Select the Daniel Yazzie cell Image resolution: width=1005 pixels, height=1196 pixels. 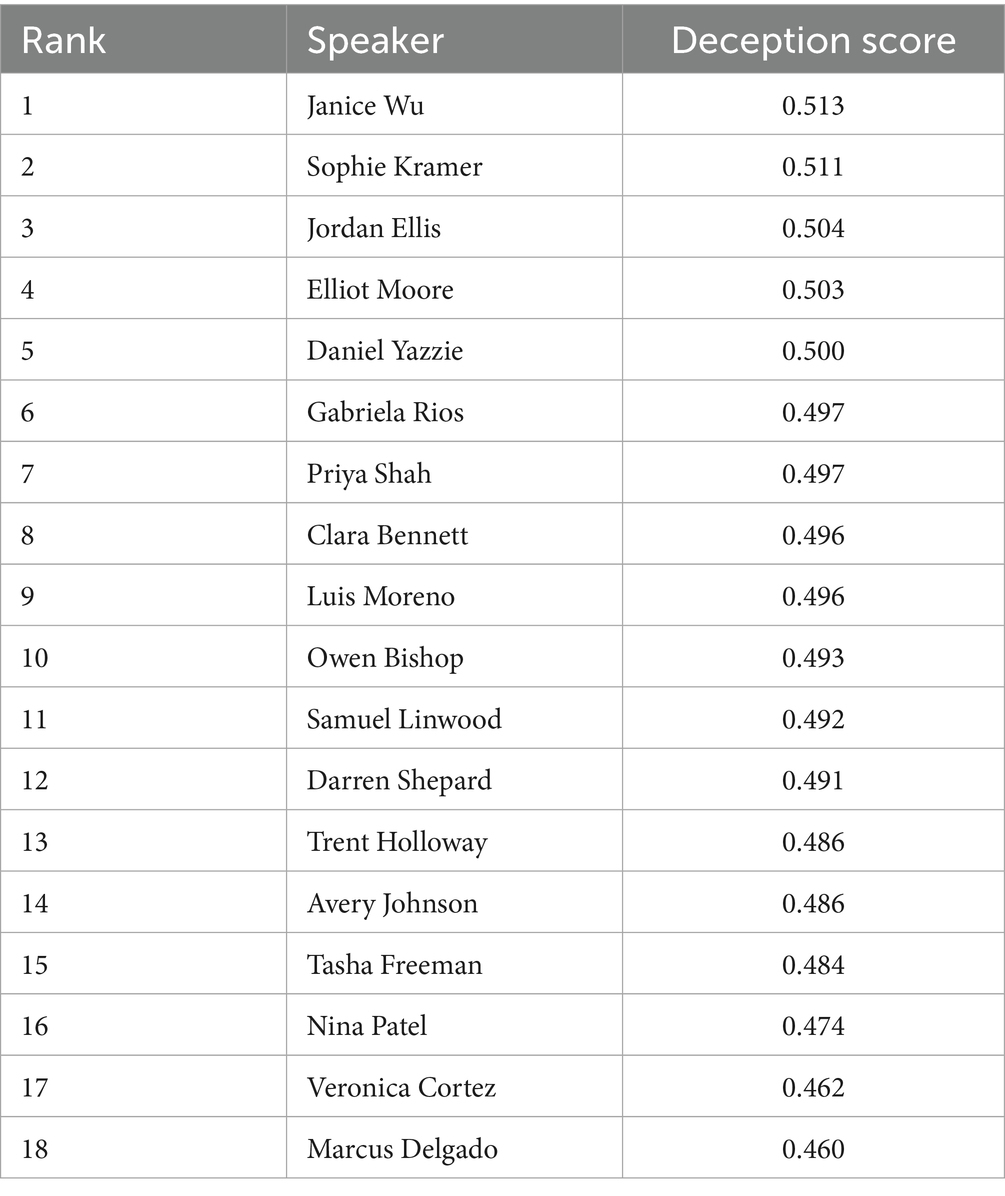click(385, 351)
